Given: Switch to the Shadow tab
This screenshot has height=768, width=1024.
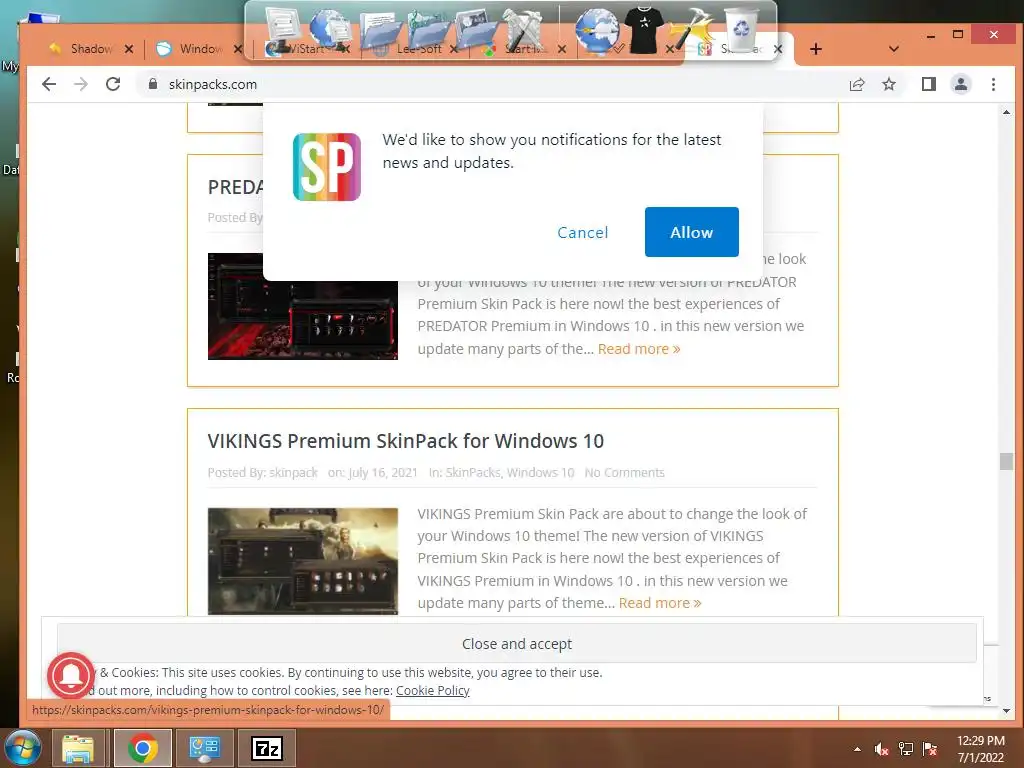Looking at the screenshot, I should pyautogui.click(x=82, y=49).
